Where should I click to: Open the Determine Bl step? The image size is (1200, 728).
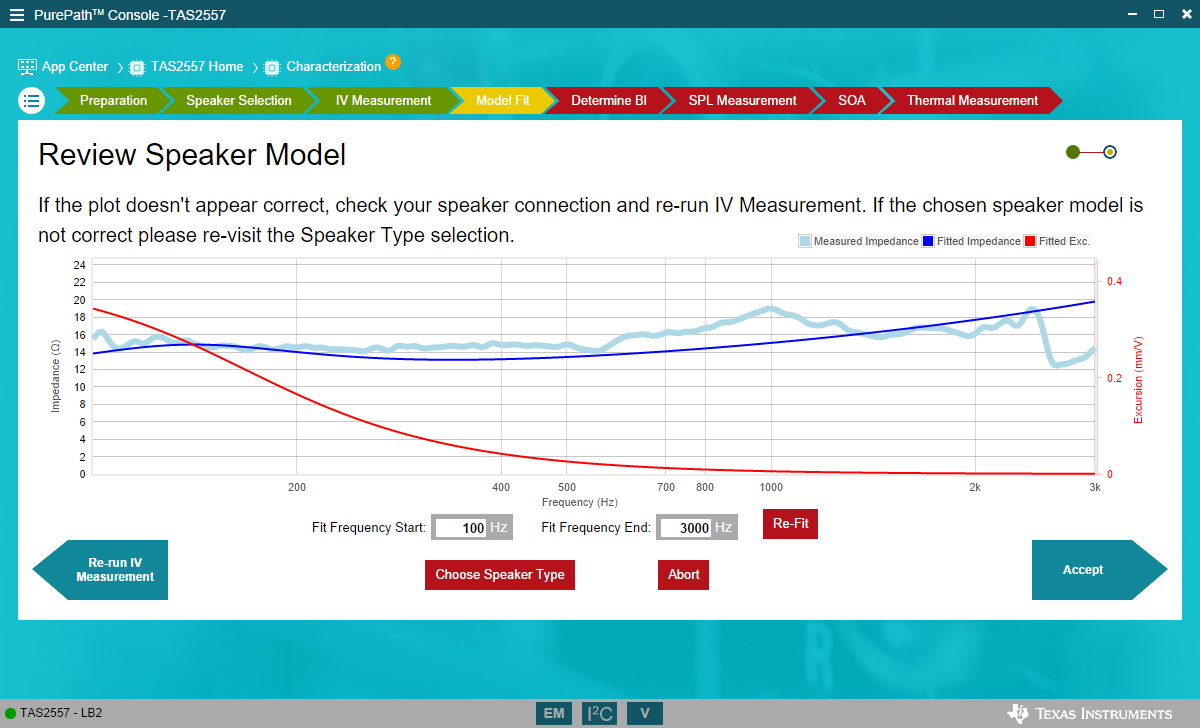point(609,101)
